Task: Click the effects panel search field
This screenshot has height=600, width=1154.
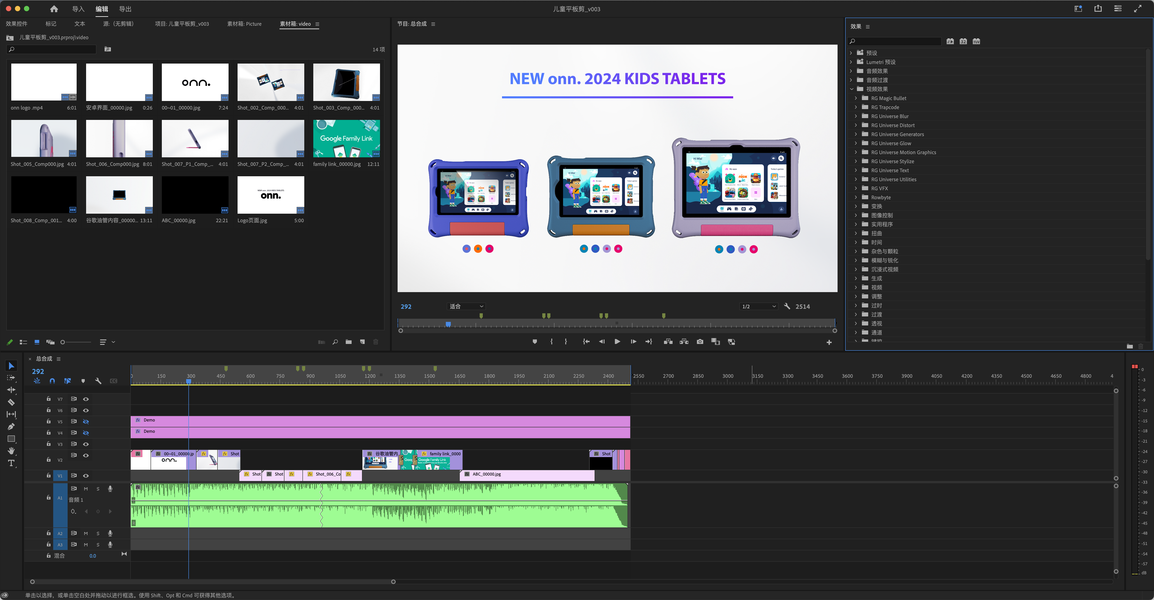Action: pos(894,41)
